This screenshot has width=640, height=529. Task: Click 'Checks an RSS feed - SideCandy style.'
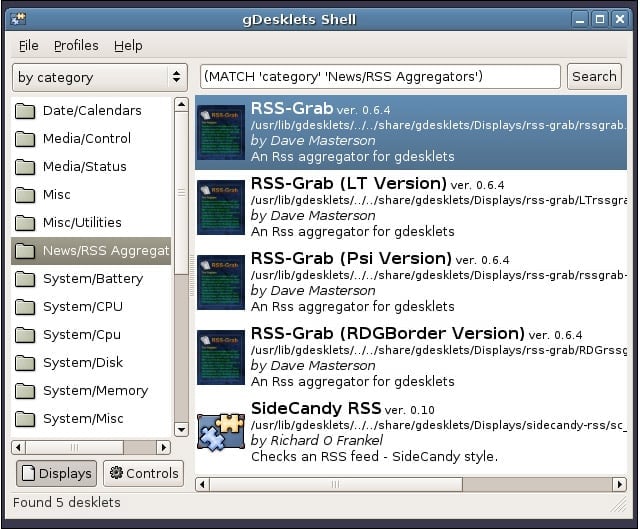tap(374, 456)
